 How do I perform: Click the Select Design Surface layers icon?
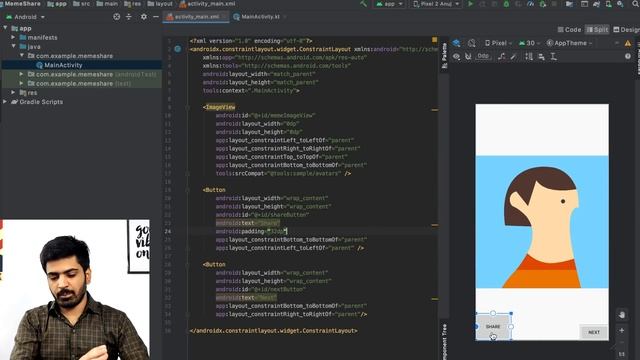[x=457, y=43]
